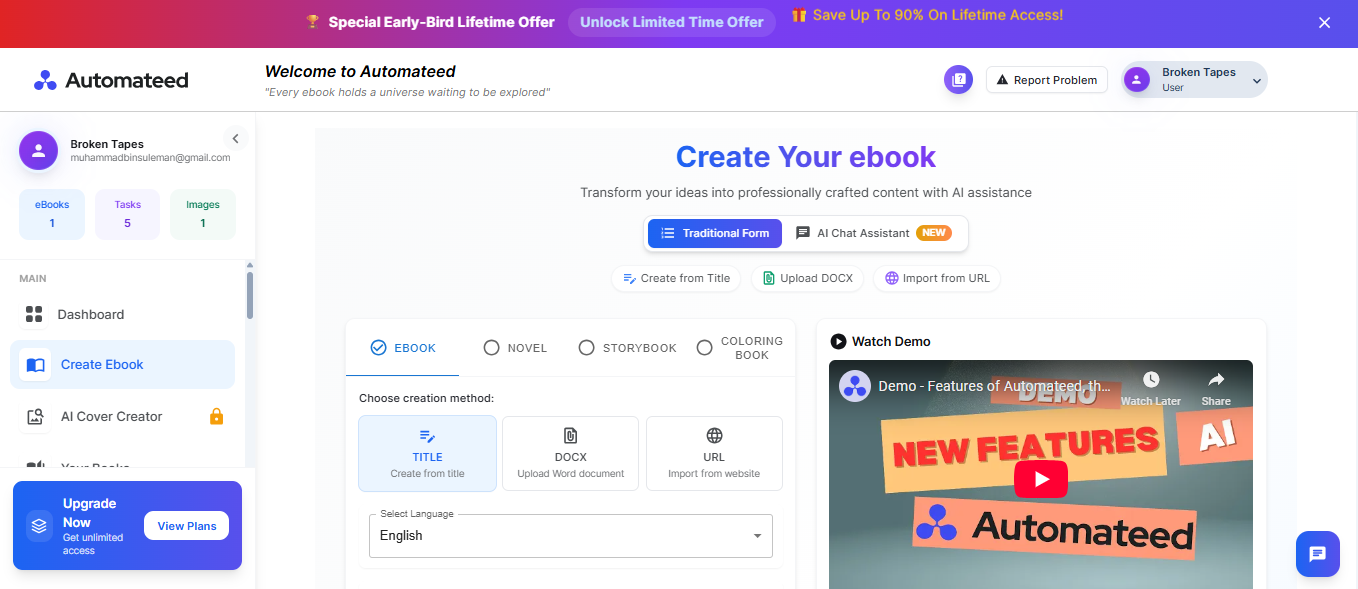This screenshot has height=589, width=1358.
Task: Click the Traditional Form list icon
Action: pos(668,233)
